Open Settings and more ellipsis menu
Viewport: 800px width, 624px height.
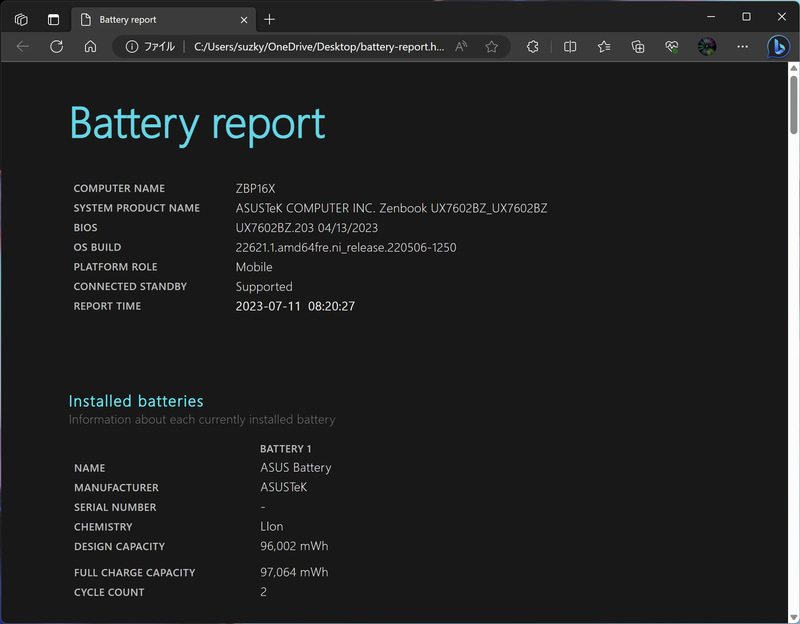point(742,46)
